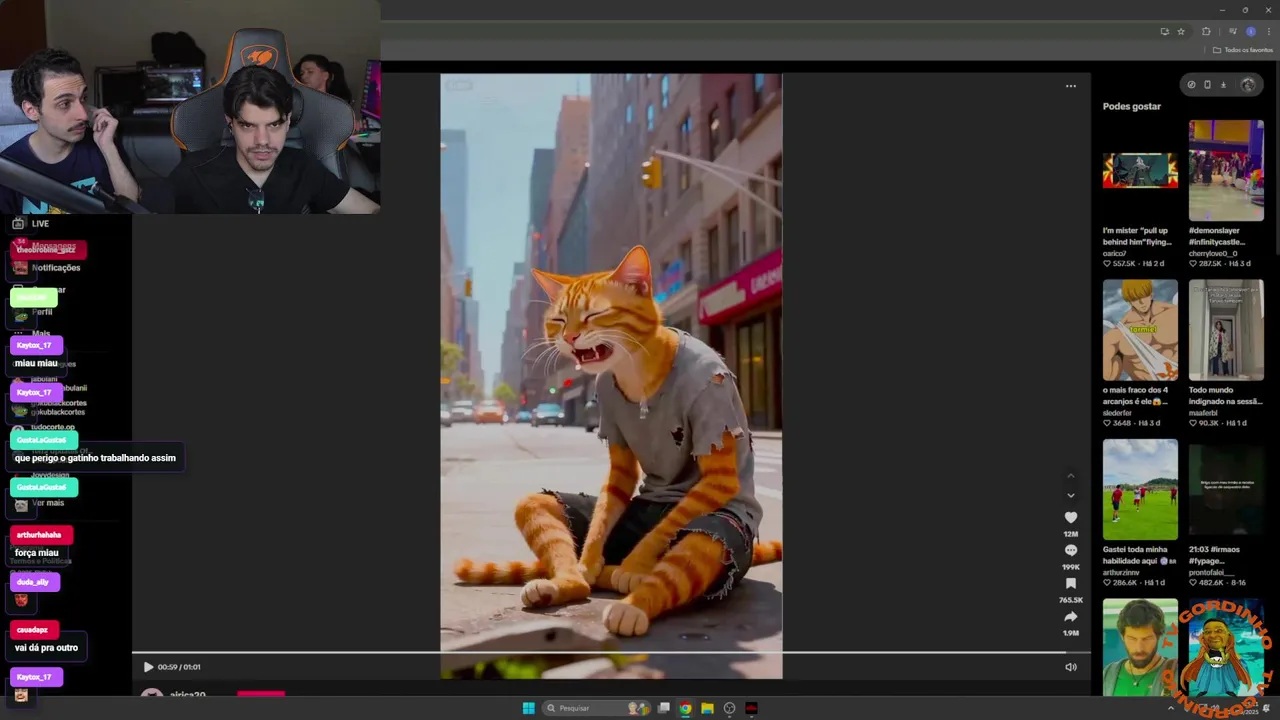
Task: Open the browser media controls icon
Action: (1232, 31)
